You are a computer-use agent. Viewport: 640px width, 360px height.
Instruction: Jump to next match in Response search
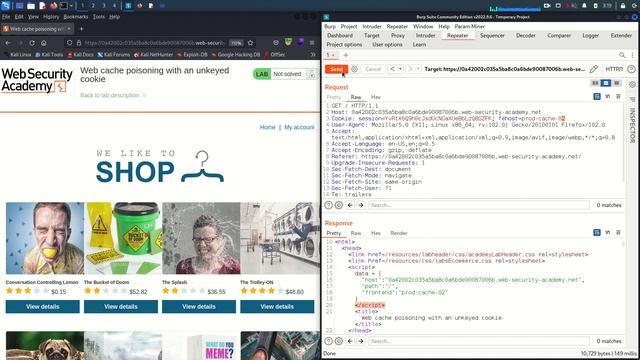click(x=361, y=341)
